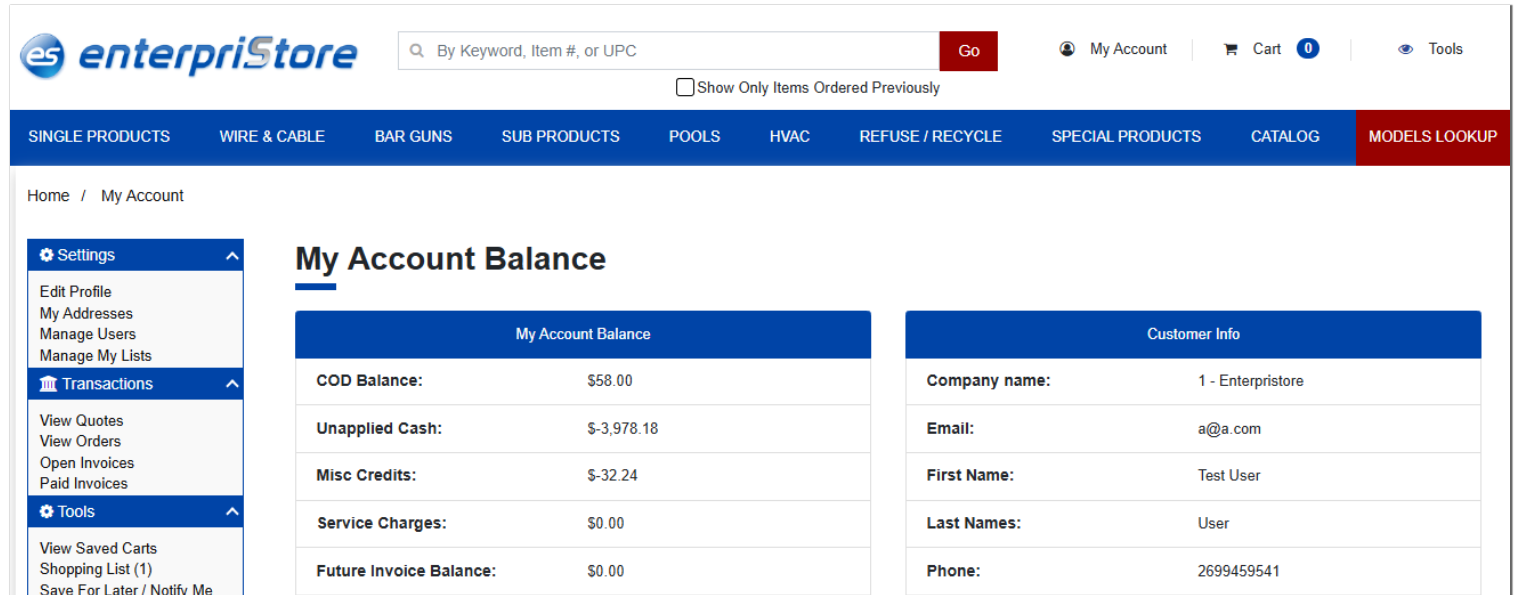Viewport: 1520px width, 595px height.
Task: Open the Single Products menu
Action: tap(99, 137)
